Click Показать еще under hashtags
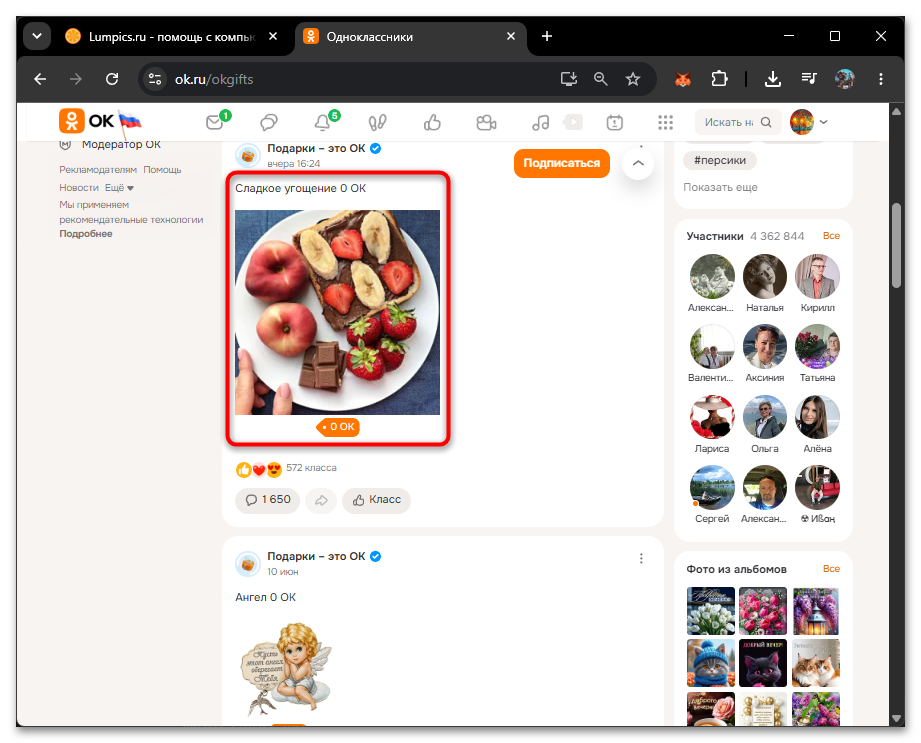921x743 pixels. tap(720, 187)
